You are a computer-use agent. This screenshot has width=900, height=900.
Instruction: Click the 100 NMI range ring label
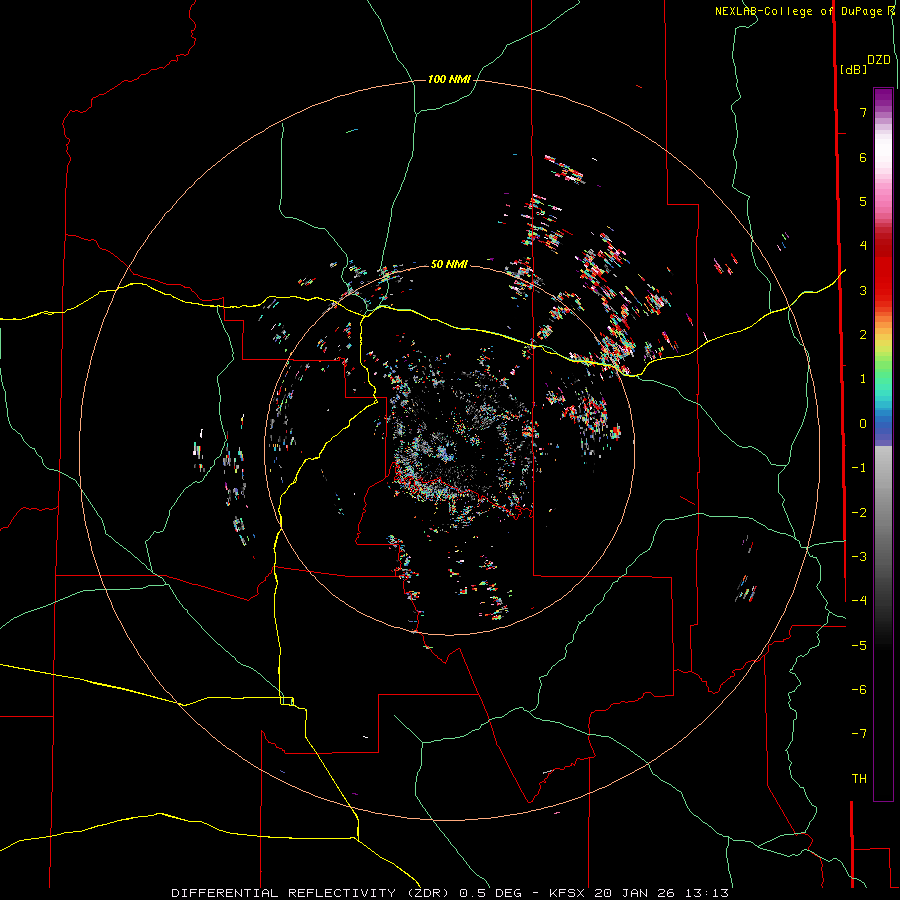pyautogui.click(x=449, y=79)
